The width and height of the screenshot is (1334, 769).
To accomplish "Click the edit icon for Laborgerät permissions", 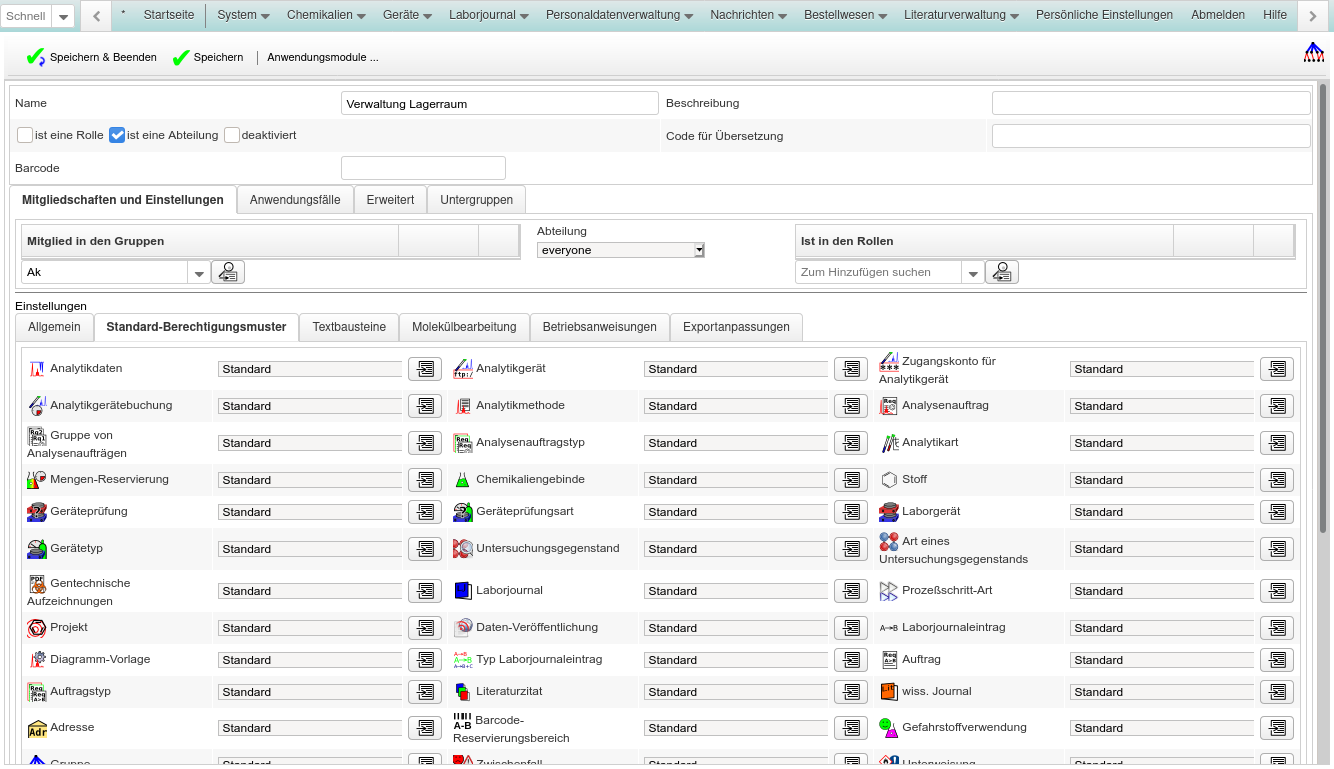I will (x=1276, y=512).
